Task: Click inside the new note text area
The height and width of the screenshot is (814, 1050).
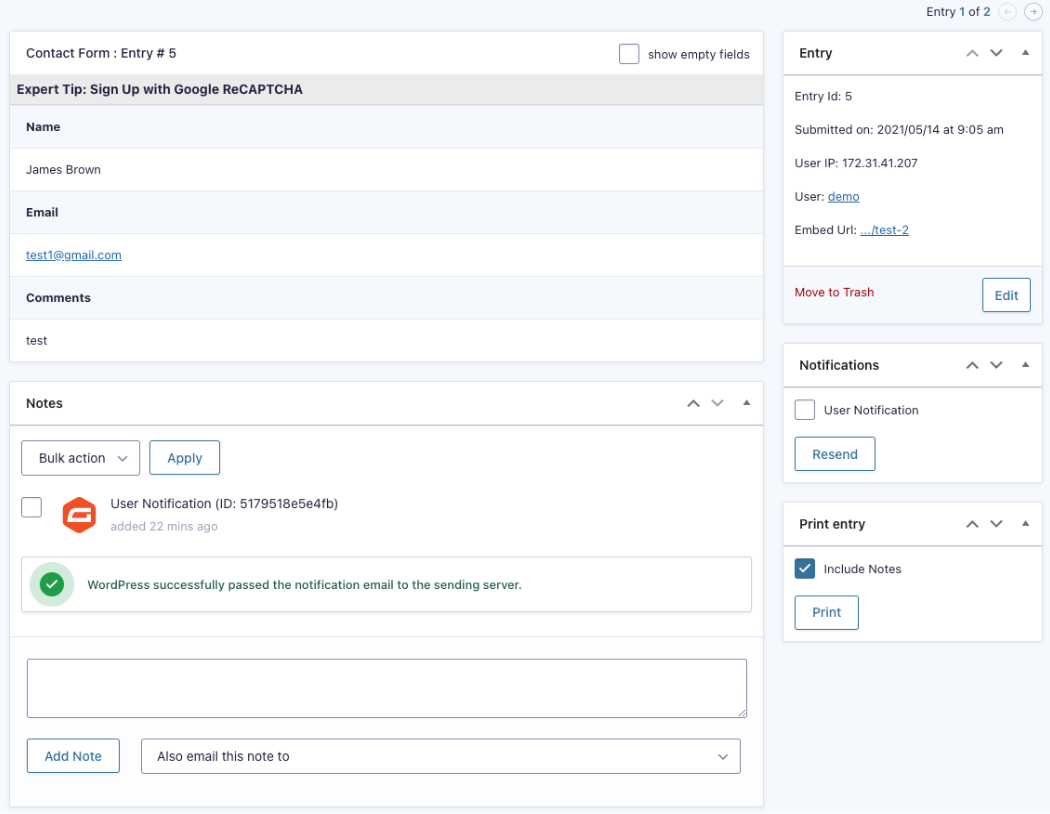Action: click(x=386, y=688)
